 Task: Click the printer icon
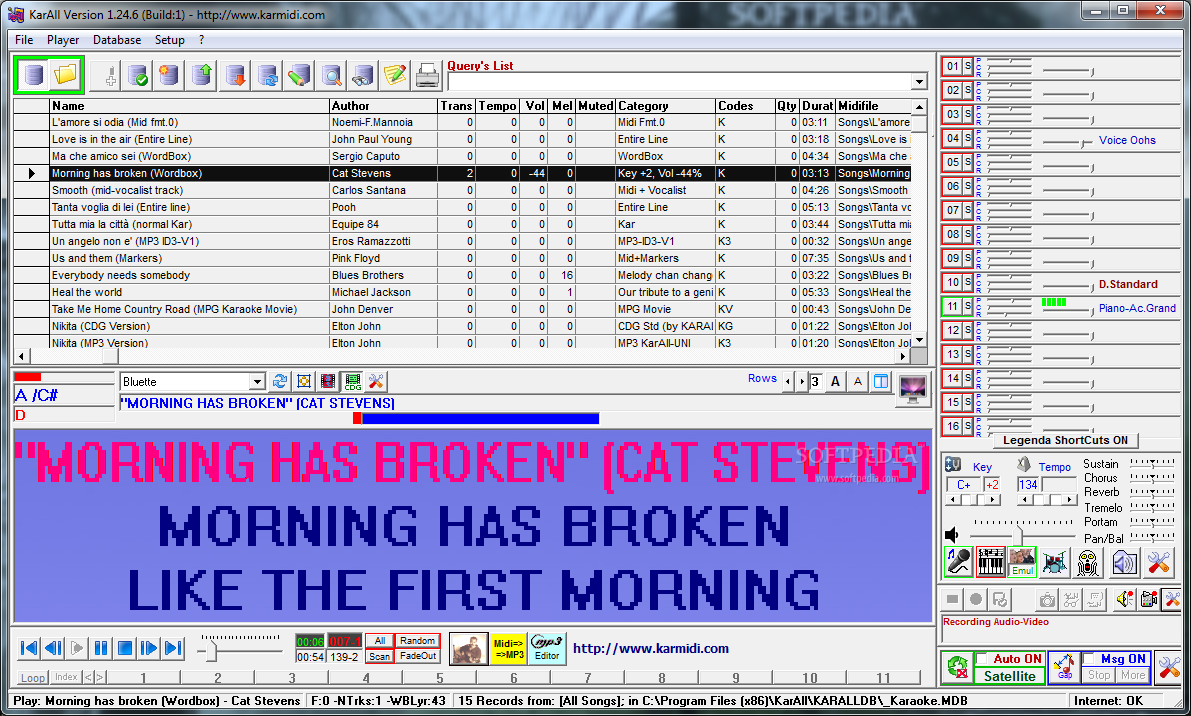tap(428, 75)
